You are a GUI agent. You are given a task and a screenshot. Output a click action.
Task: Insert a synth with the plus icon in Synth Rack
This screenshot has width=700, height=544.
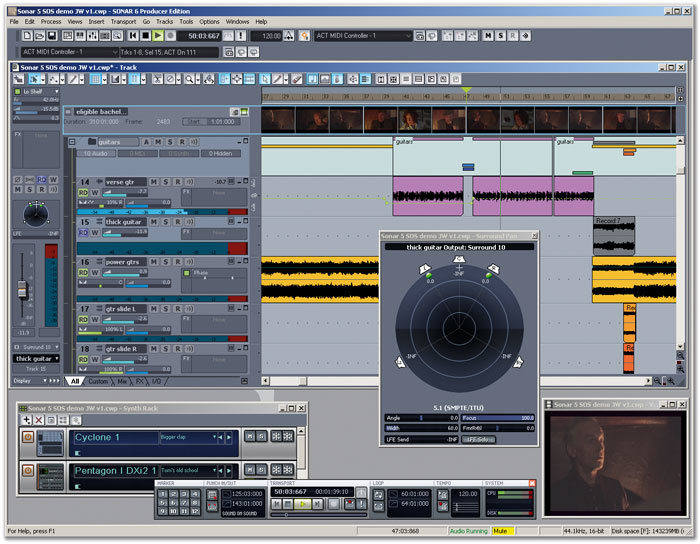click(x=26, y=420)
